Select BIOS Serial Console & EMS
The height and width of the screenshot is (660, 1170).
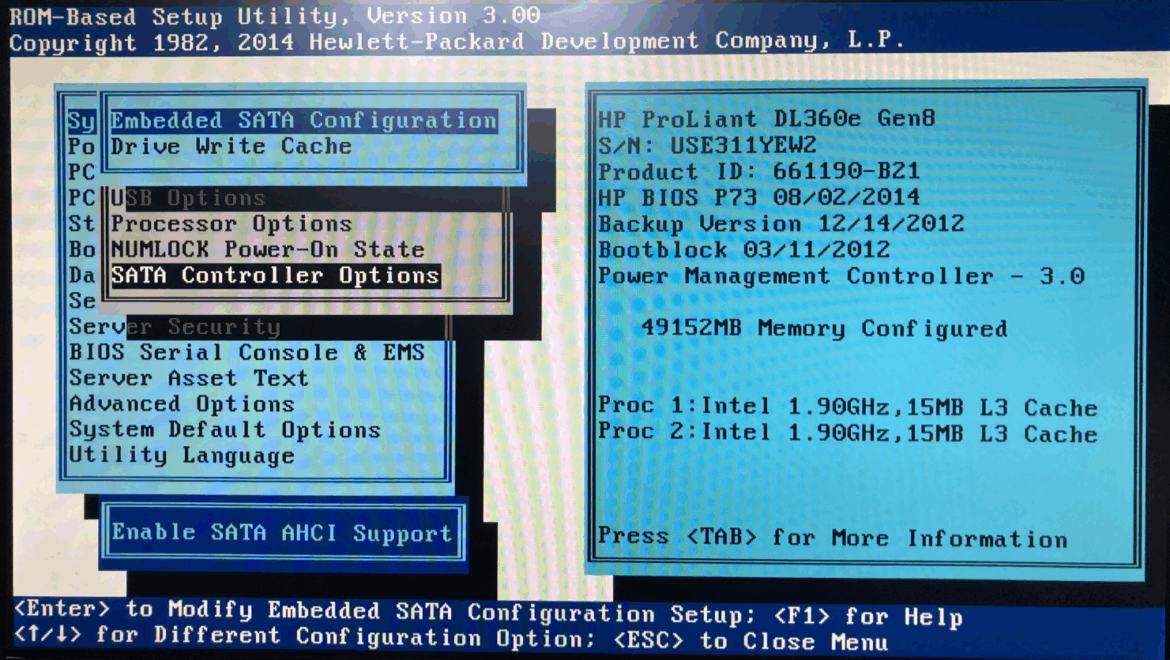point(247,353)
